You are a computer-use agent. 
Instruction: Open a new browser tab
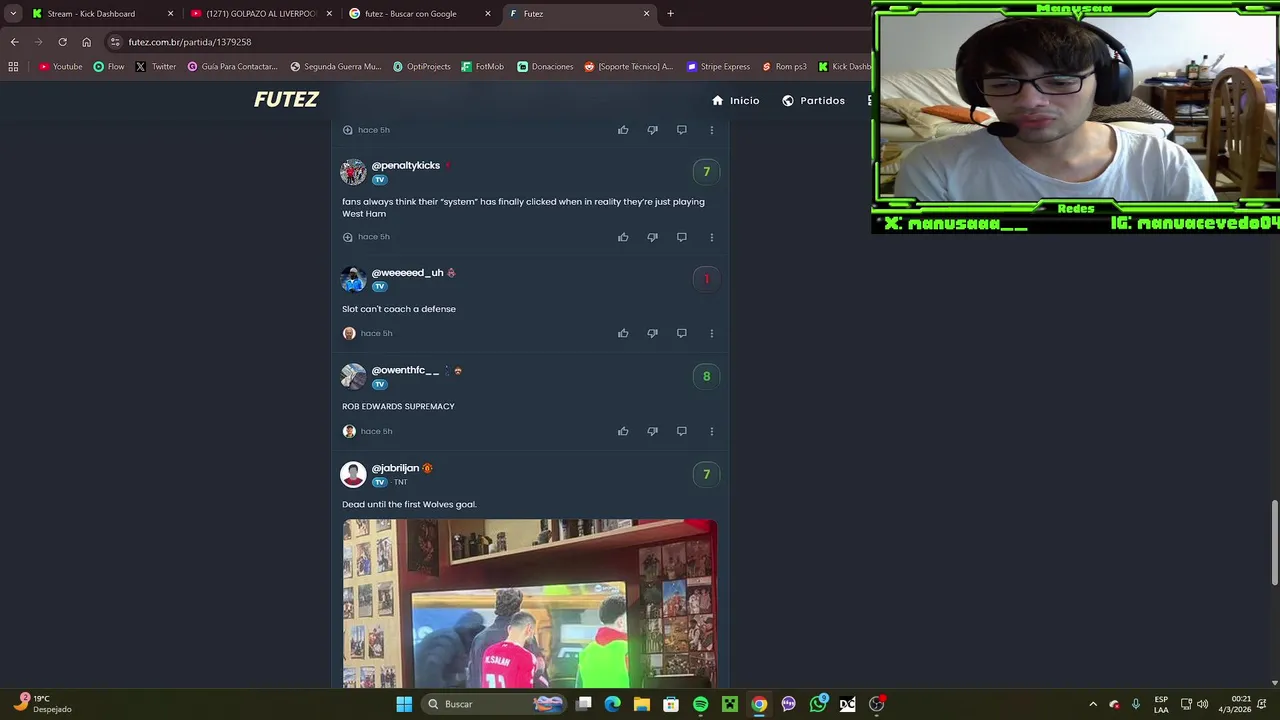pos(670,14)
